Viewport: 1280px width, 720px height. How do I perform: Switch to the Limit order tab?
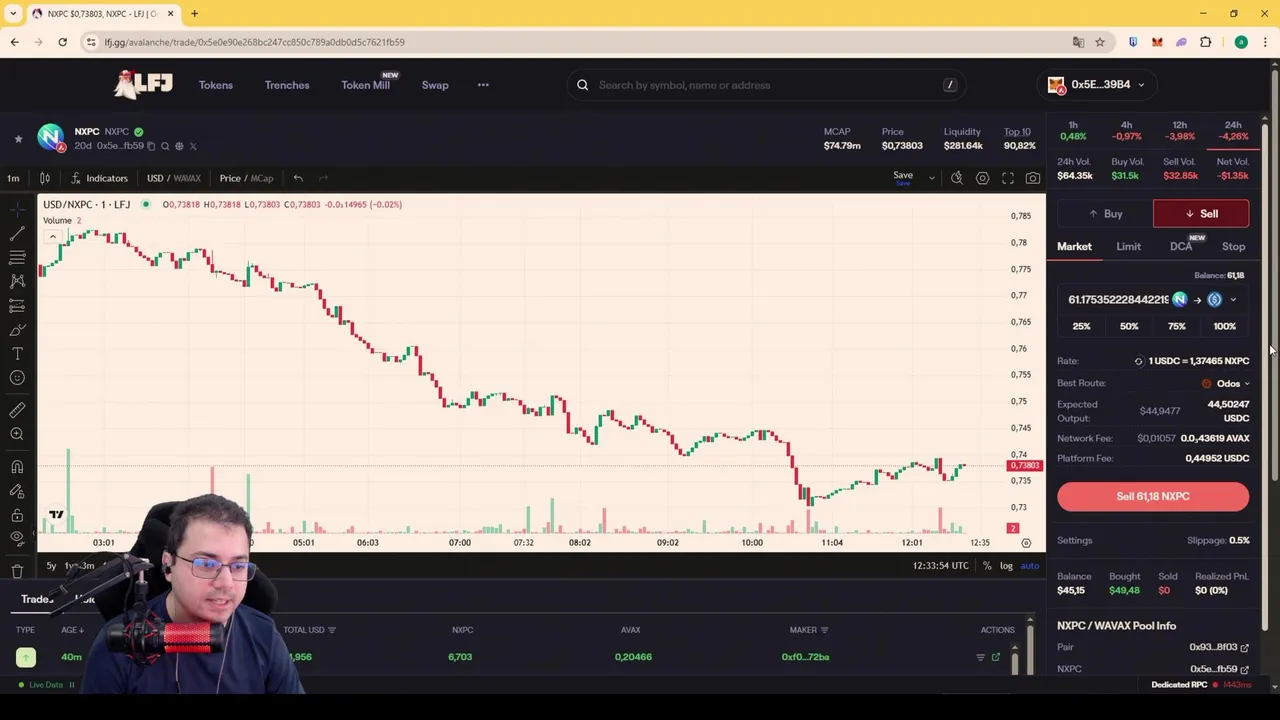[x=1128, y=247]
